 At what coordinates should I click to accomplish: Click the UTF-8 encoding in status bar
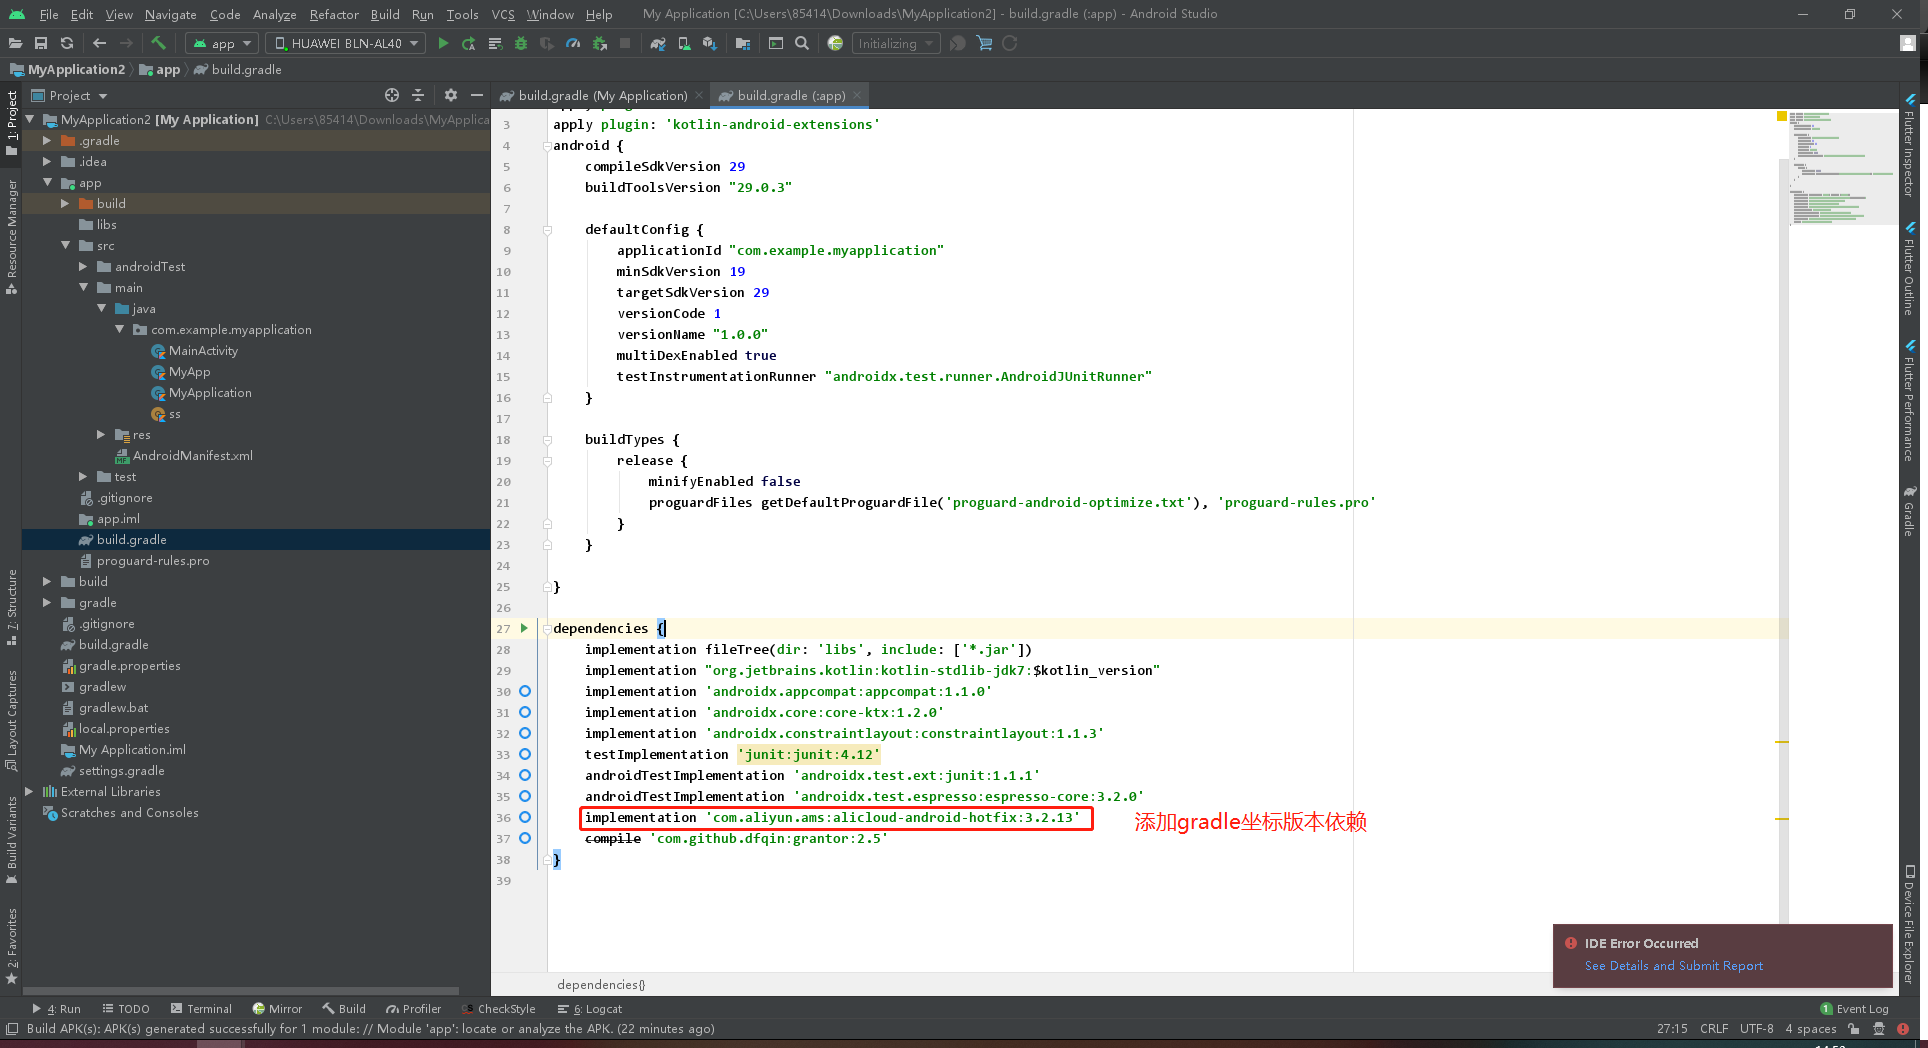coord(1757,1028)
